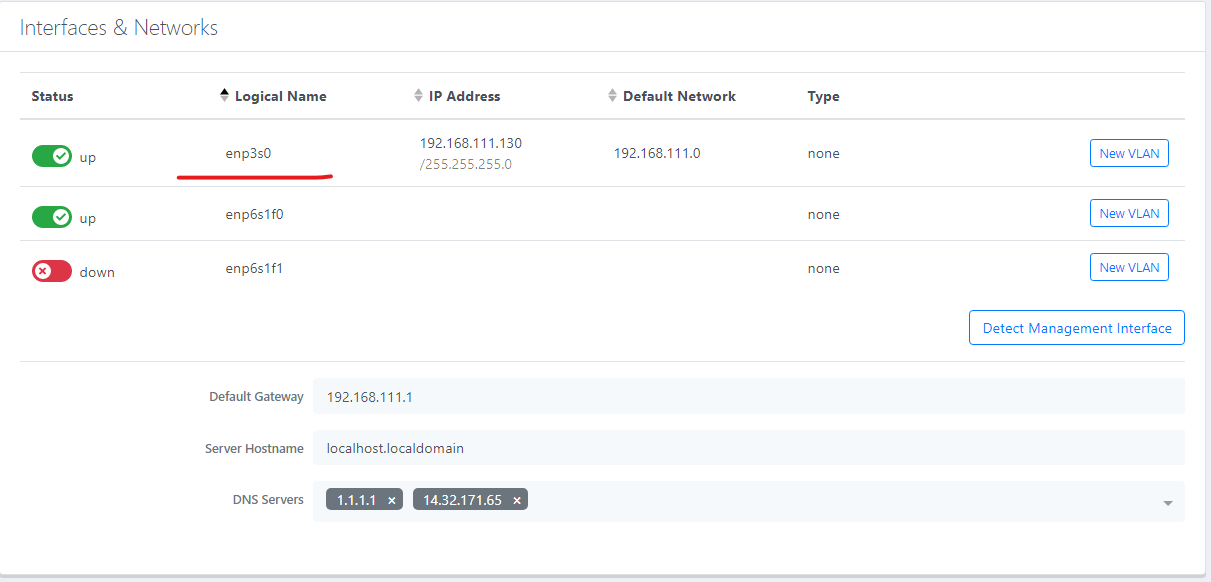The width and height of the screenshot is (1211, 582).
Task: Remove DNS server 1.1.1.1 tag
Action: point(392,500)
